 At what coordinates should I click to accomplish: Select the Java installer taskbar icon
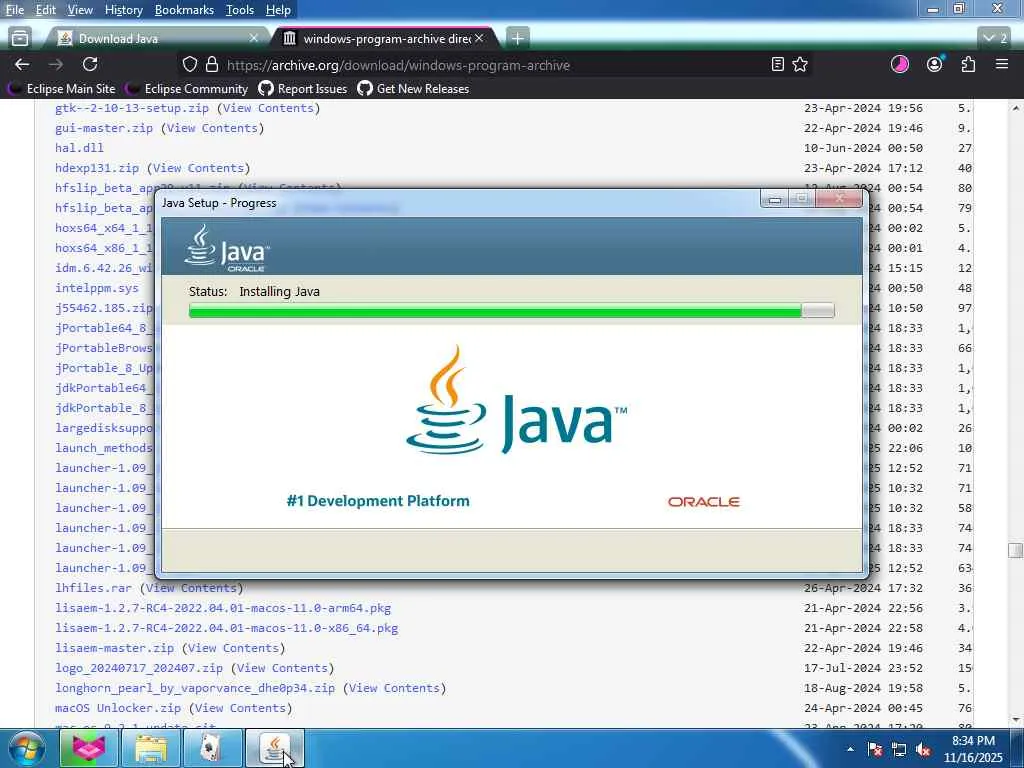[x=274, y=748]
